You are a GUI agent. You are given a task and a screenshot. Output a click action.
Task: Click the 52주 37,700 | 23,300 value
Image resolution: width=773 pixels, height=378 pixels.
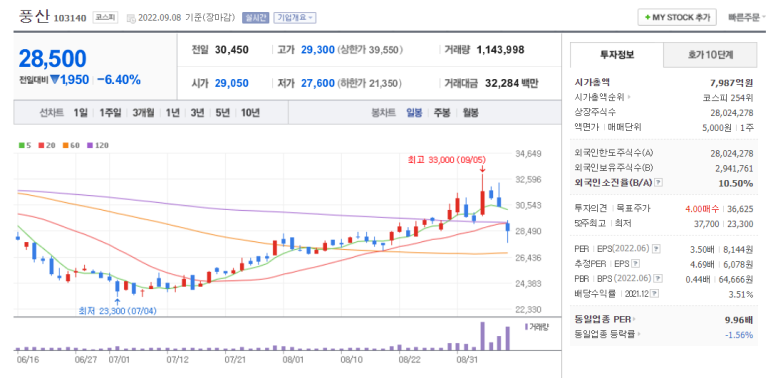(x=724, y=224)
